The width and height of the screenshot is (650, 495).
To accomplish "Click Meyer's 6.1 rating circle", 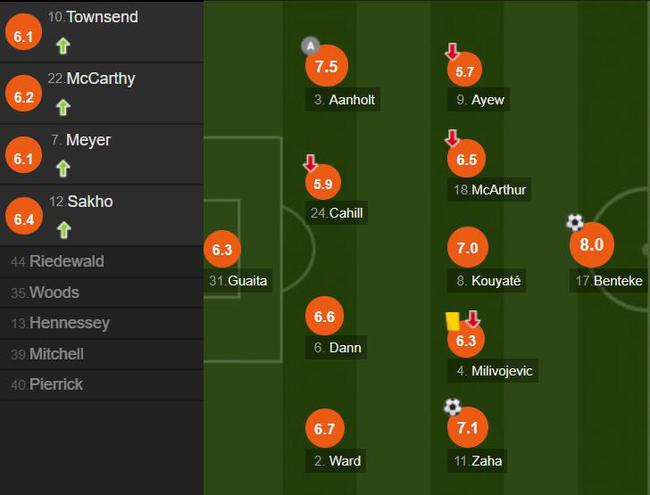I will click(x=24, y=158).
